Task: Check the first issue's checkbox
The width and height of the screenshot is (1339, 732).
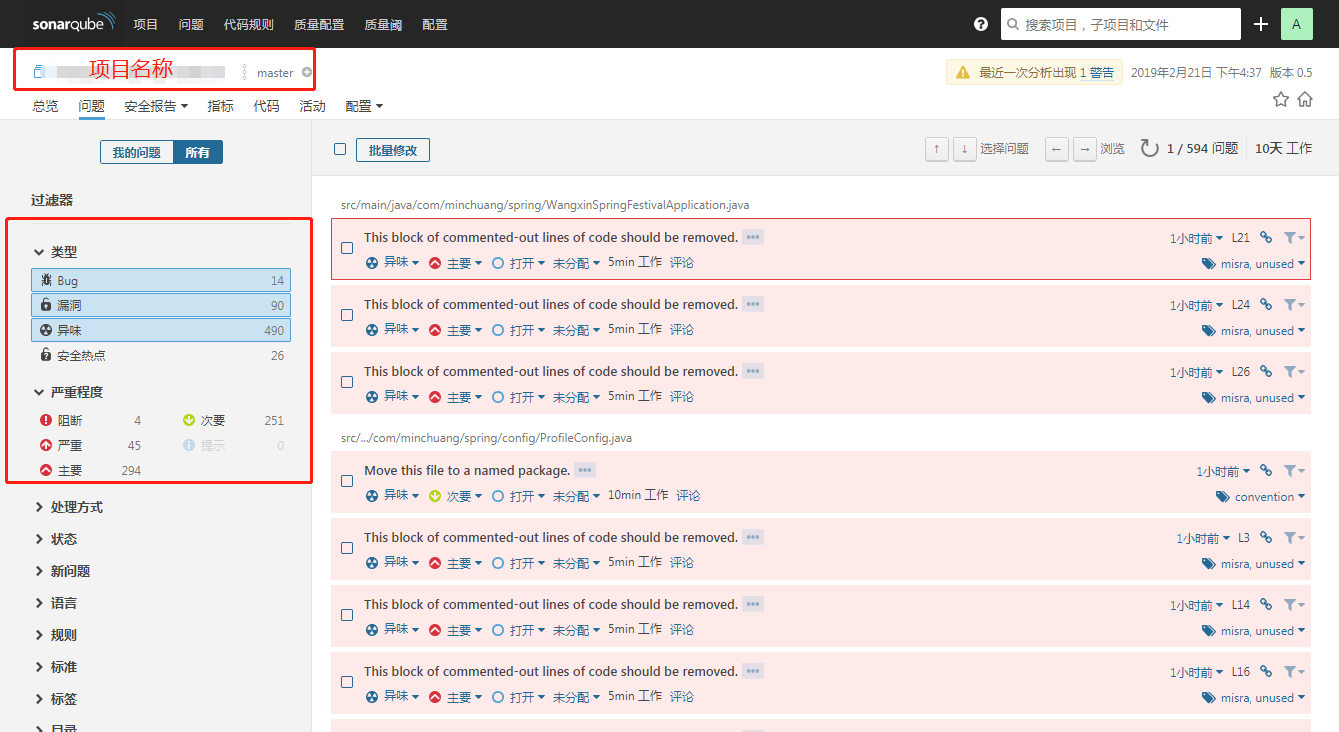Action: pos(346,248)
